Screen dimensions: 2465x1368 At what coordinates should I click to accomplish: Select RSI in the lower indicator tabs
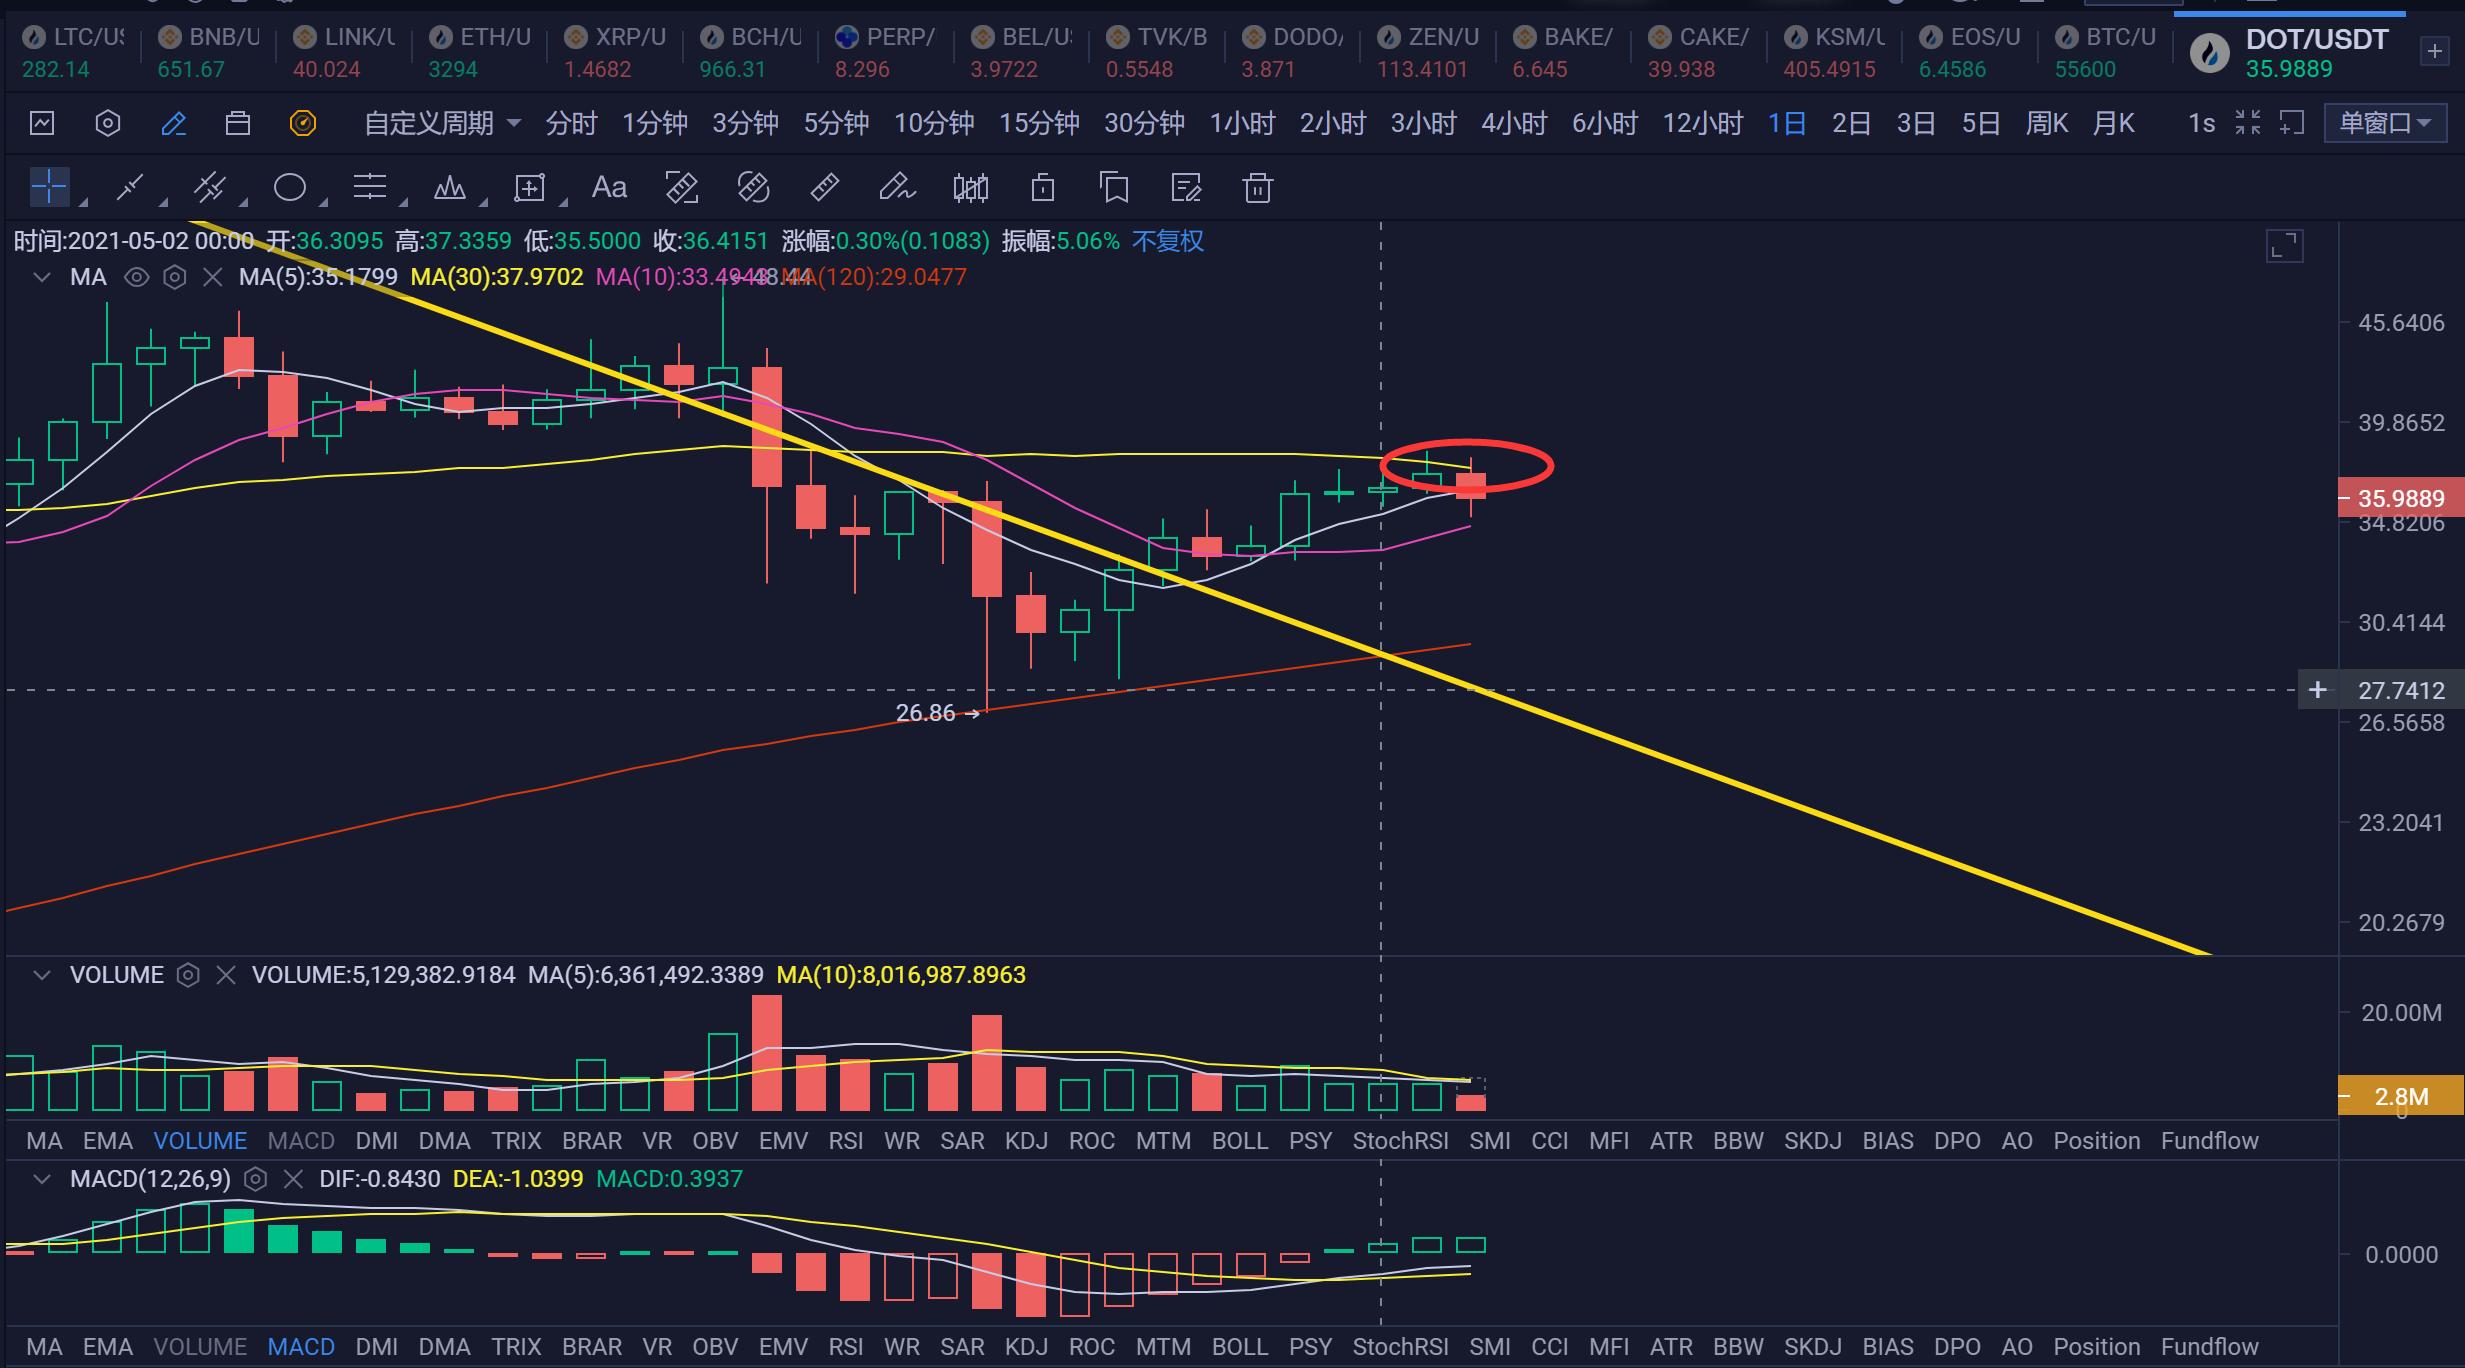(x=845, y=1346)
